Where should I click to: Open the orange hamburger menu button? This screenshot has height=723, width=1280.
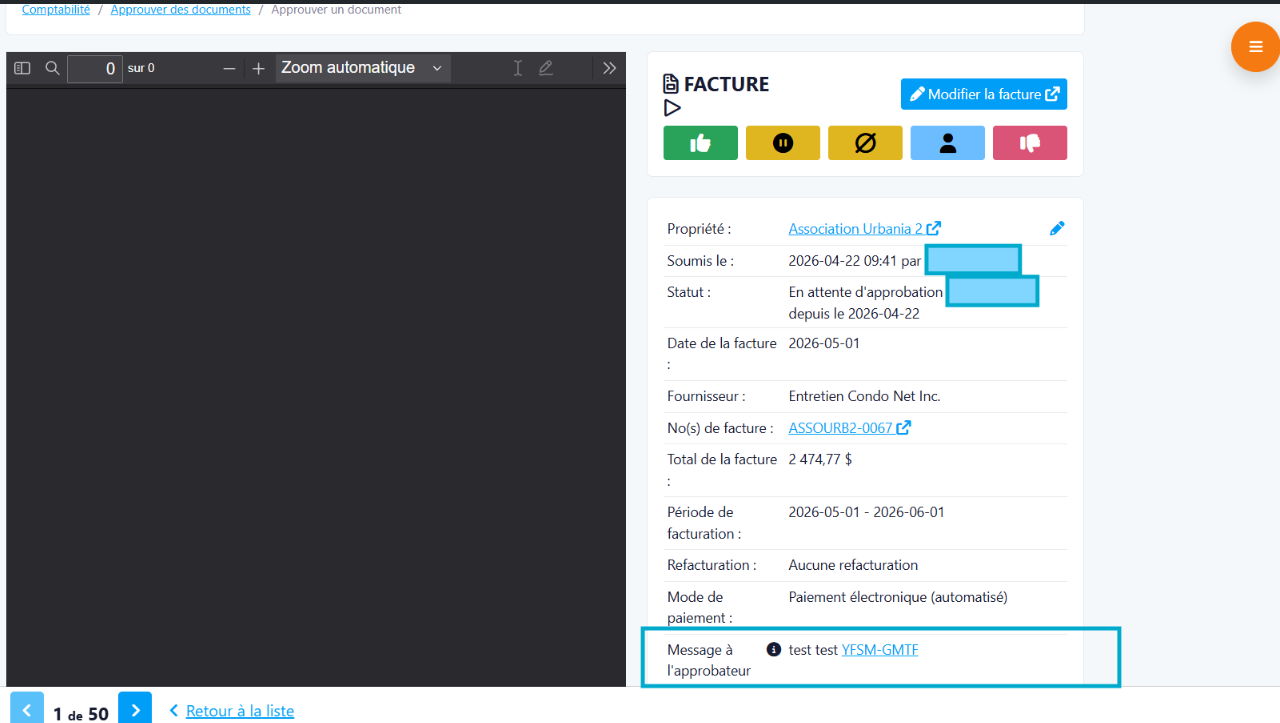pos(1255,47)
